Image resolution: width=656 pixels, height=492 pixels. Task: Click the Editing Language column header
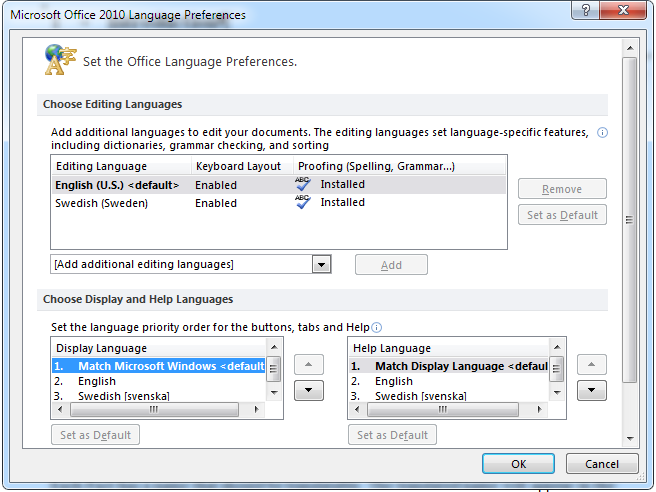pyautogui.click(x=122, y=166)
